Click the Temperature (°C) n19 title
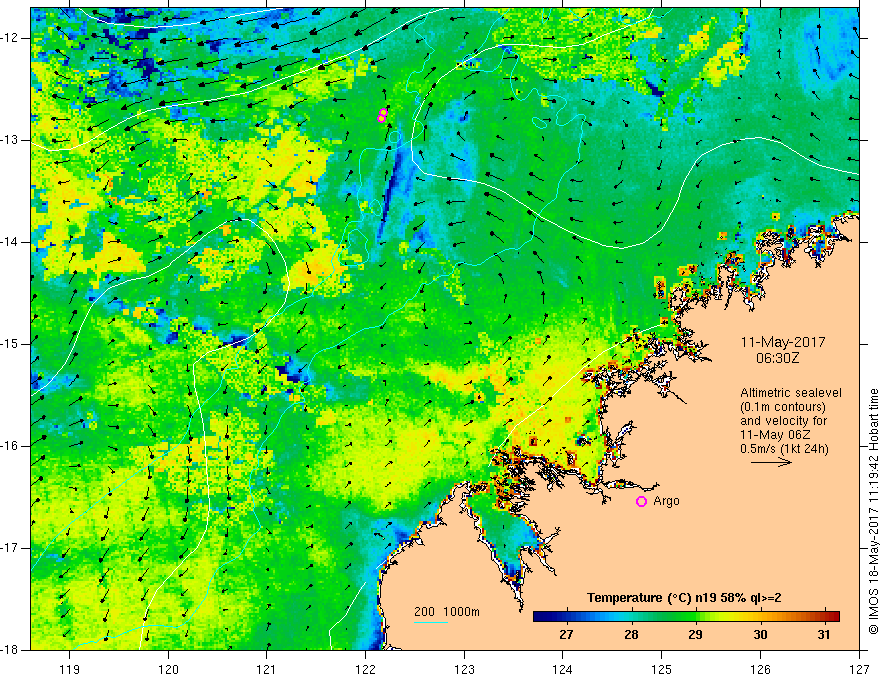This screenshot has height=680, width=880. coord(684,598)
